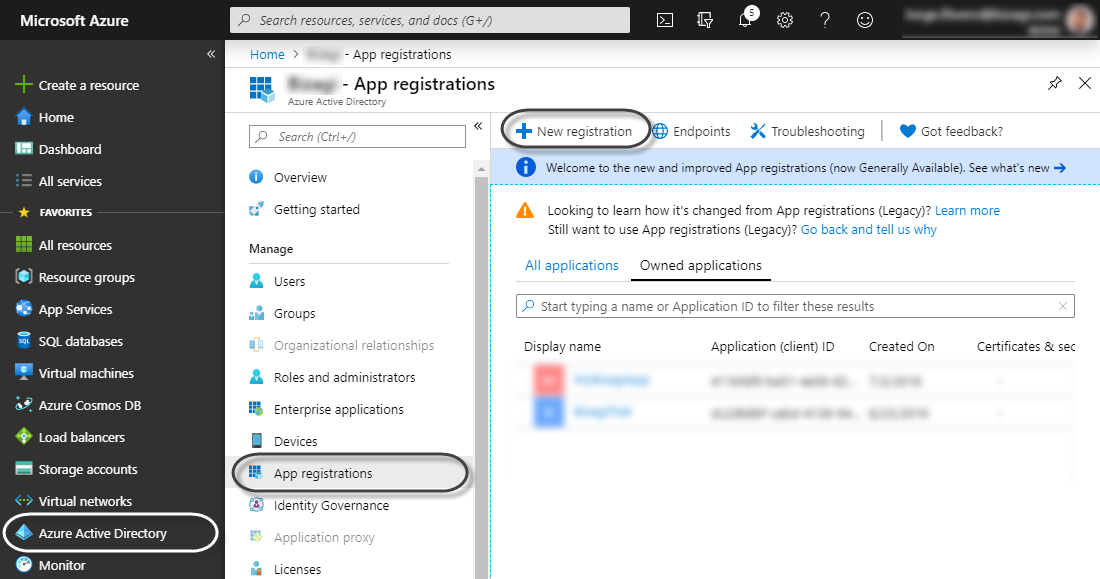Viewport: 1100px width, 579px height.
Task: Open Users under Manage
Action: click(x=277, y=281)
